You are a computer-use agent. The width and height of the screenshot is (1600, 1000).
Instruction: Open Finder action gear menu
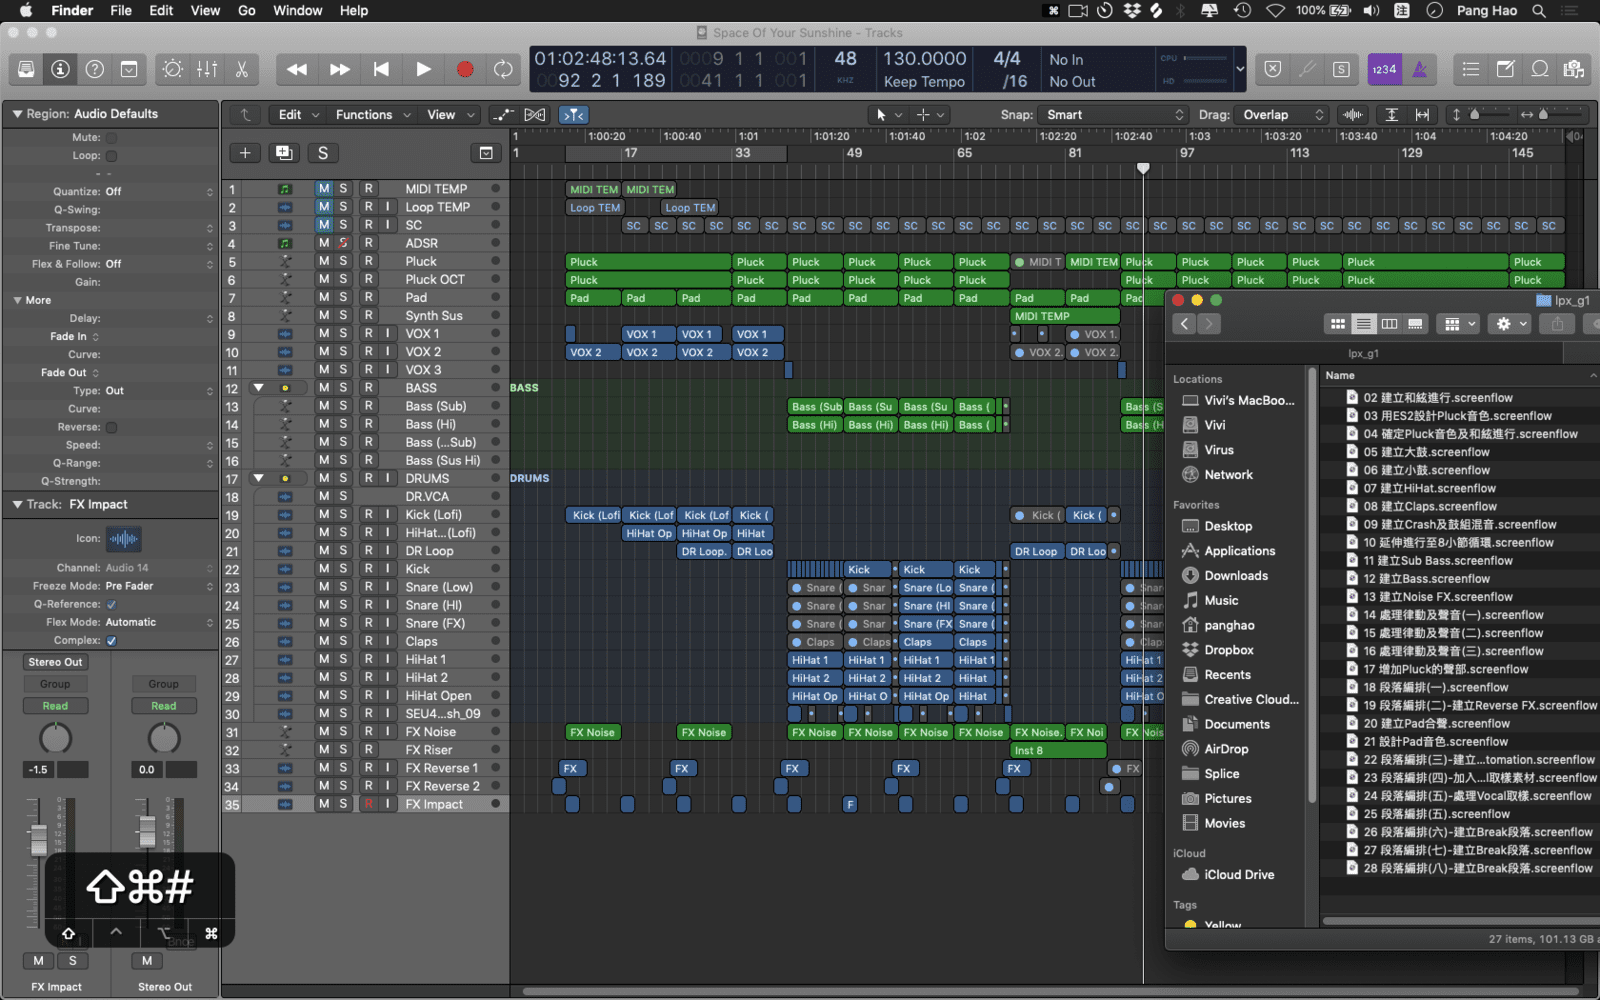coord(1509,324)
